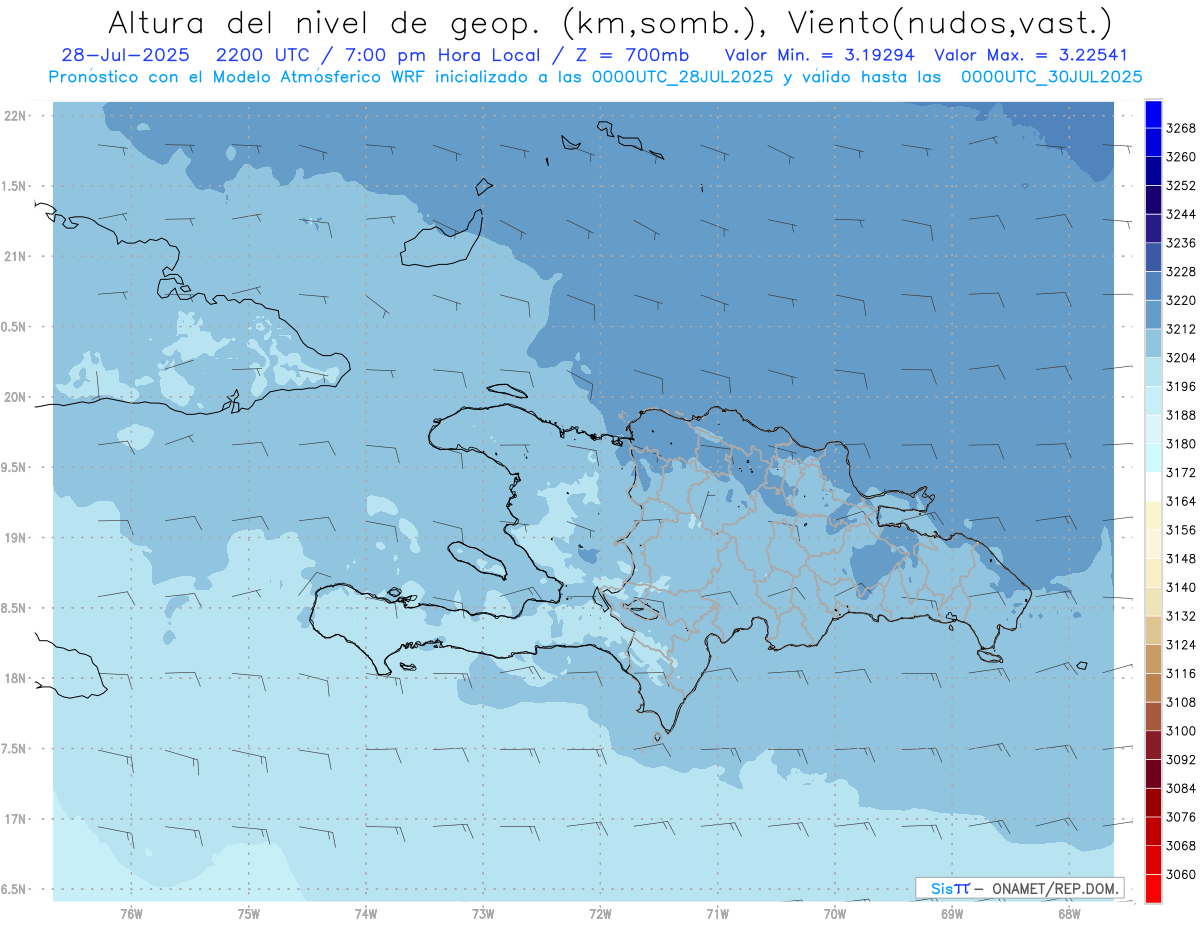The height and width of the screenshot is (927, 1200).
Task: Click the '3132' color scale label
Action: tap(1181, 616)
